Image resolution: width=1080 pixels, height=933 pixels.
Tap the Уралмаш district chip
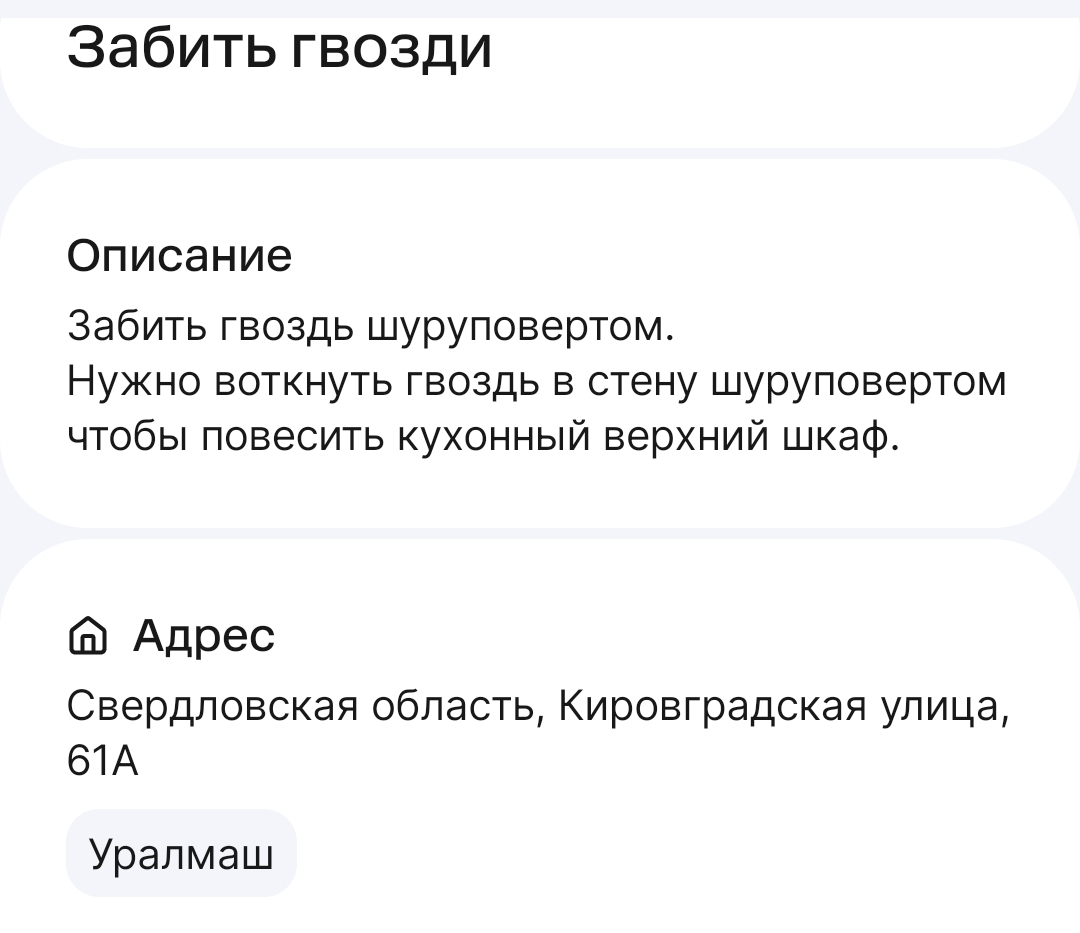click(181, 854)
